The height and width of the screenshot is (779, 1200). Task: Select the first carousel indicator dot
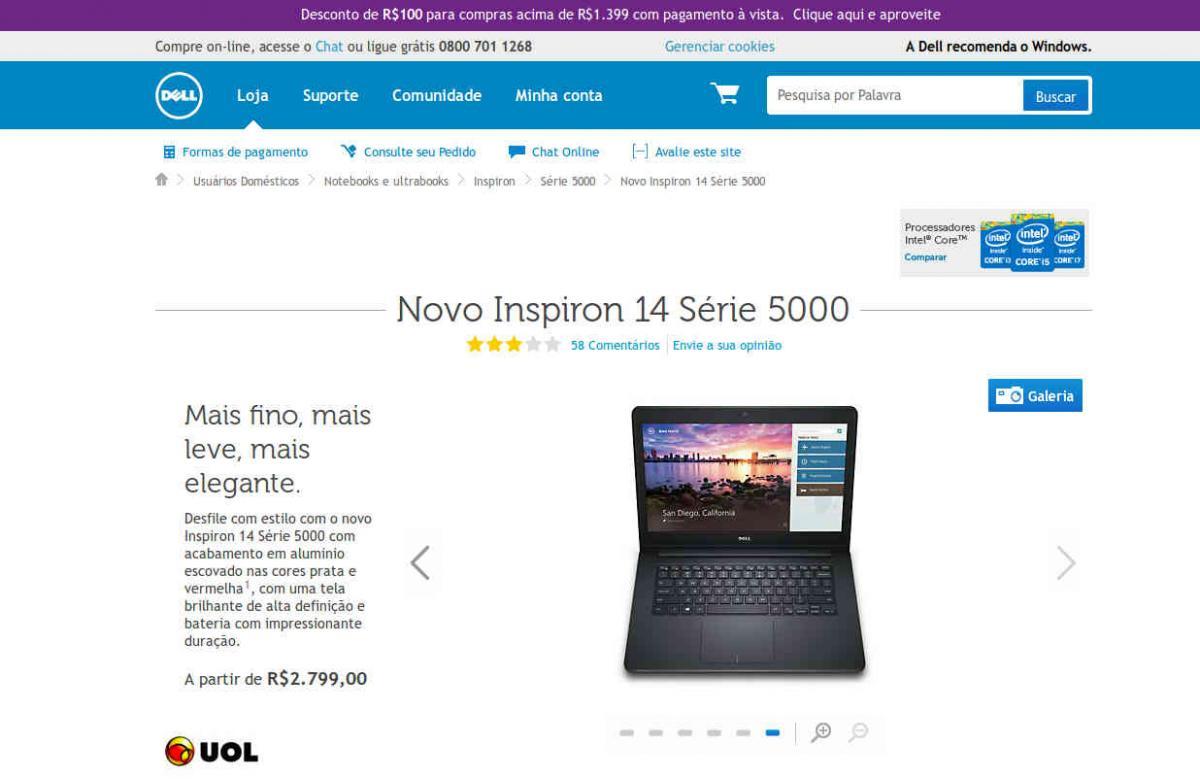(x=626, y=733)
